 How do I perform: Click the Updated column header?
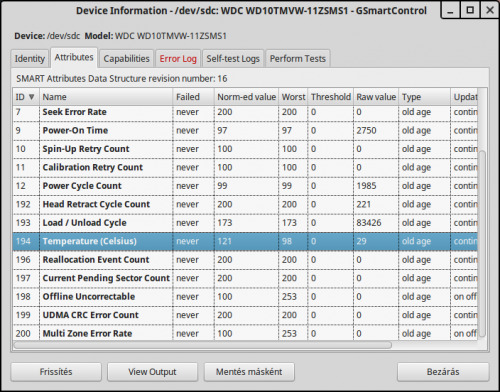[465, 97]
